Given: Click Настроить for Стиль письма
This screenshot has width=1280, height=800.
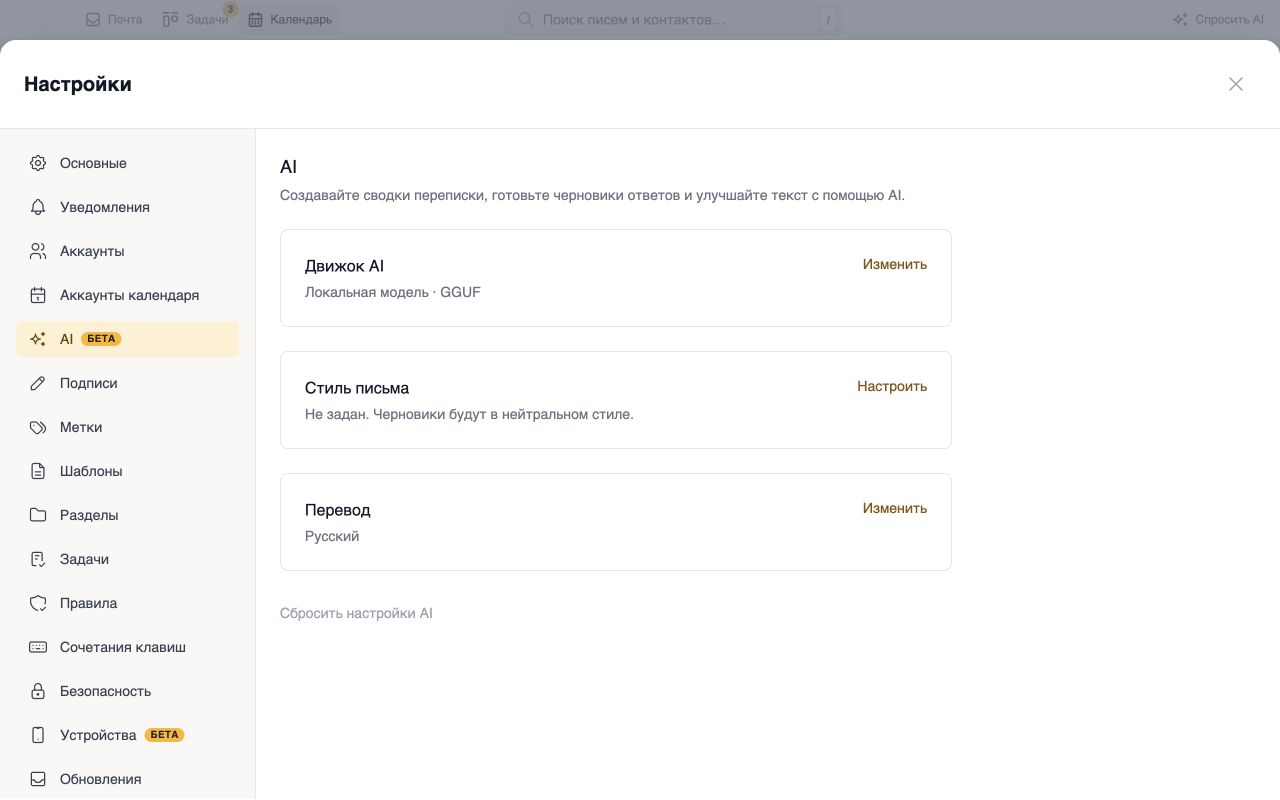Looking at the screenshot, I should click(x=892, y=386).
